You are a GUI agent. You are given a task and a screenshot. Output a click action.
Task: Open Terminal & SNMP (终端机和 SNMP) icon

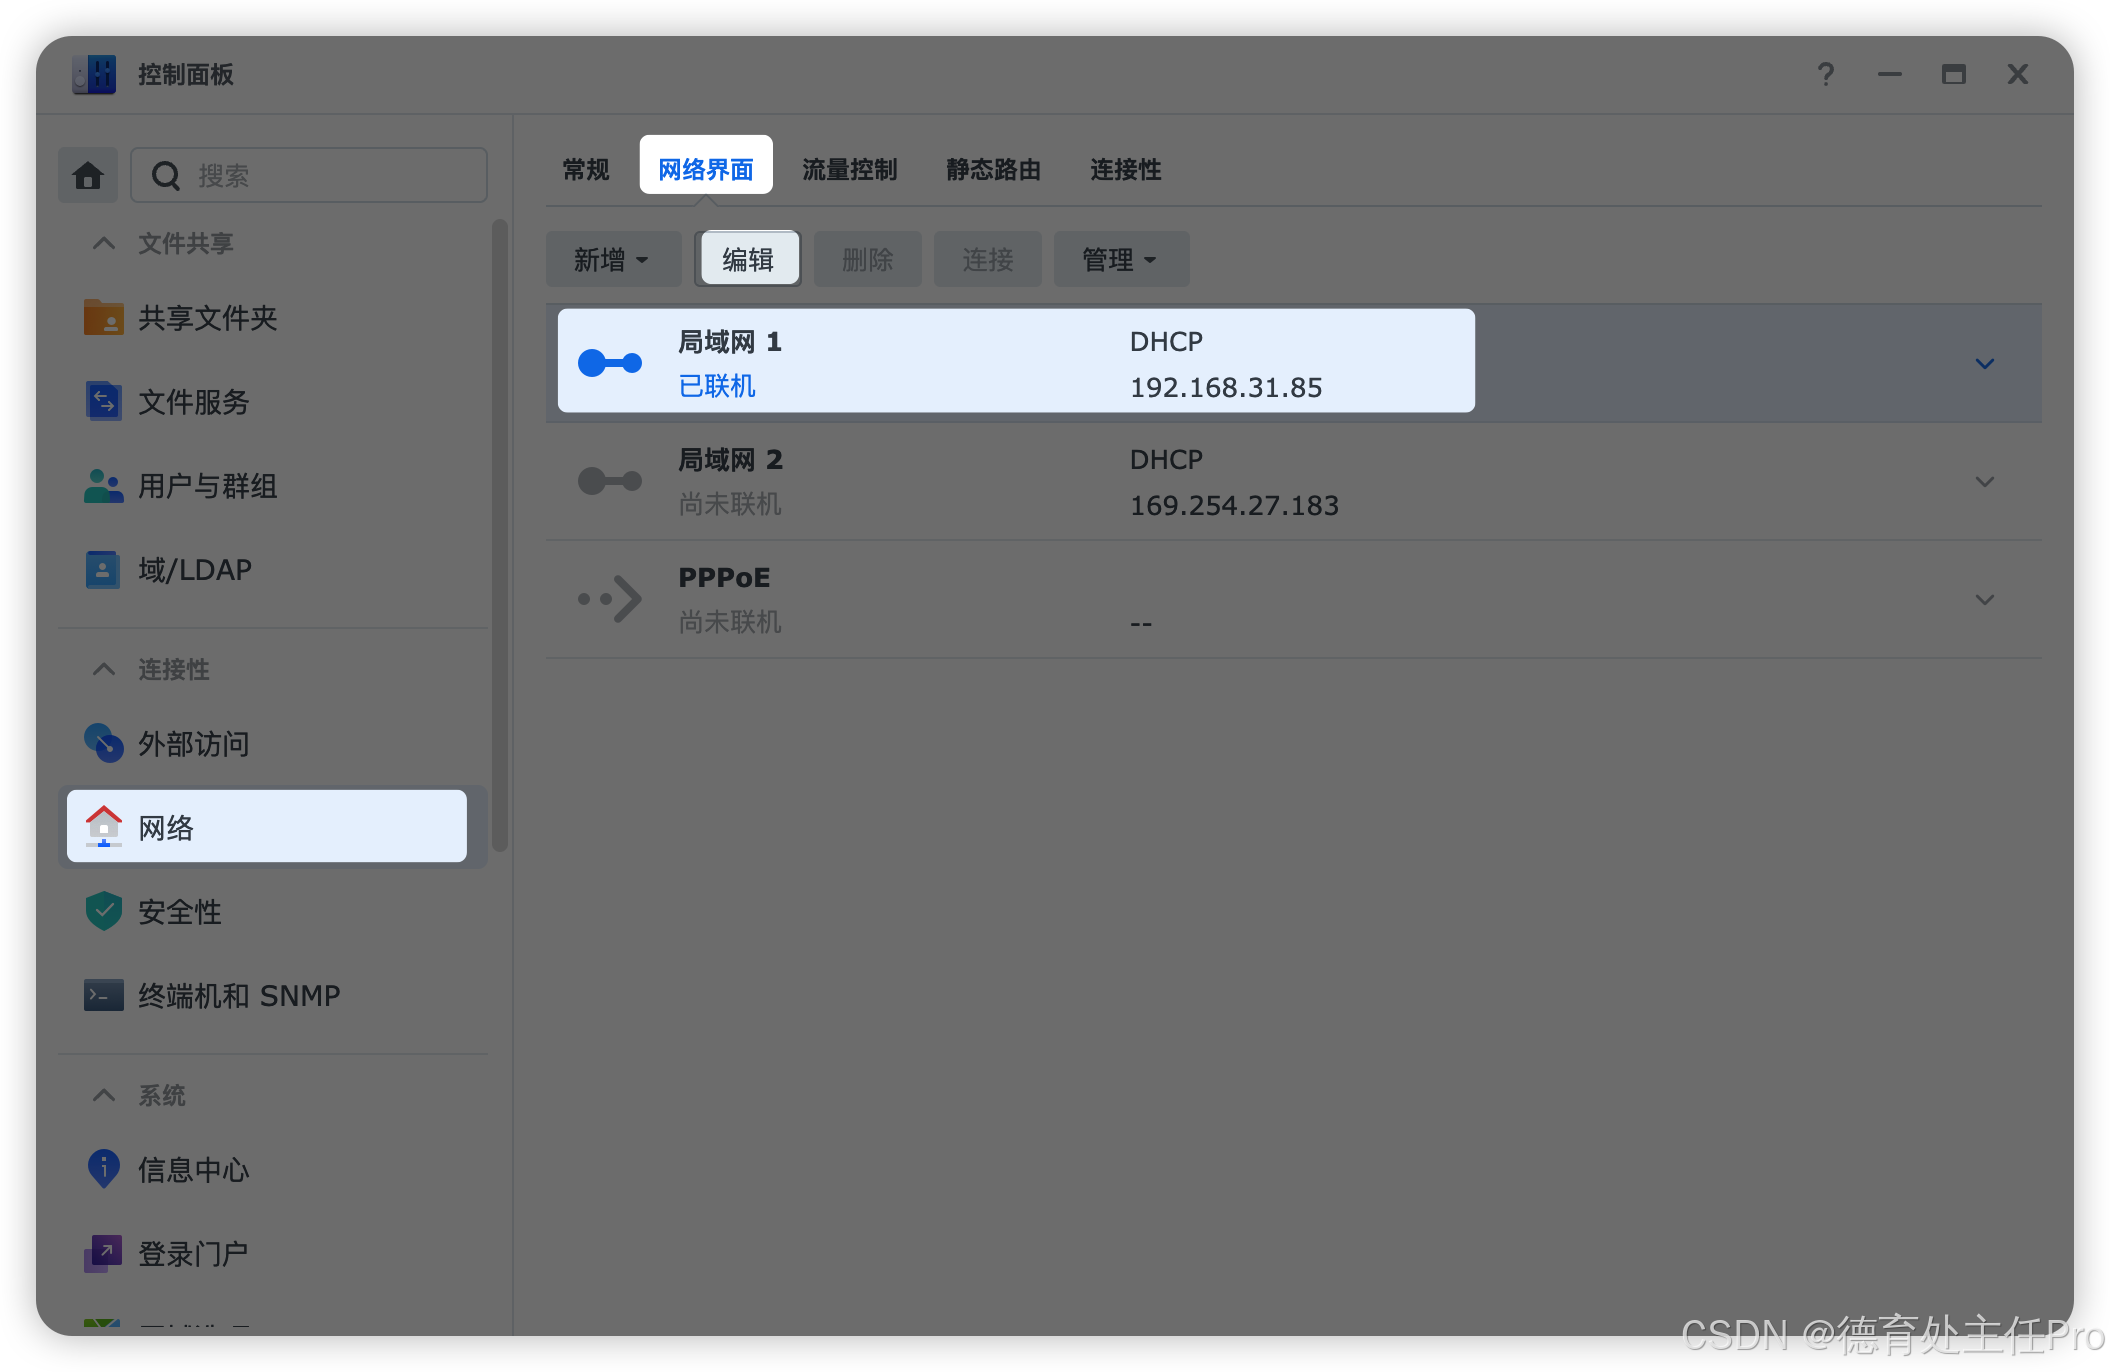click(x=103, y=995)
